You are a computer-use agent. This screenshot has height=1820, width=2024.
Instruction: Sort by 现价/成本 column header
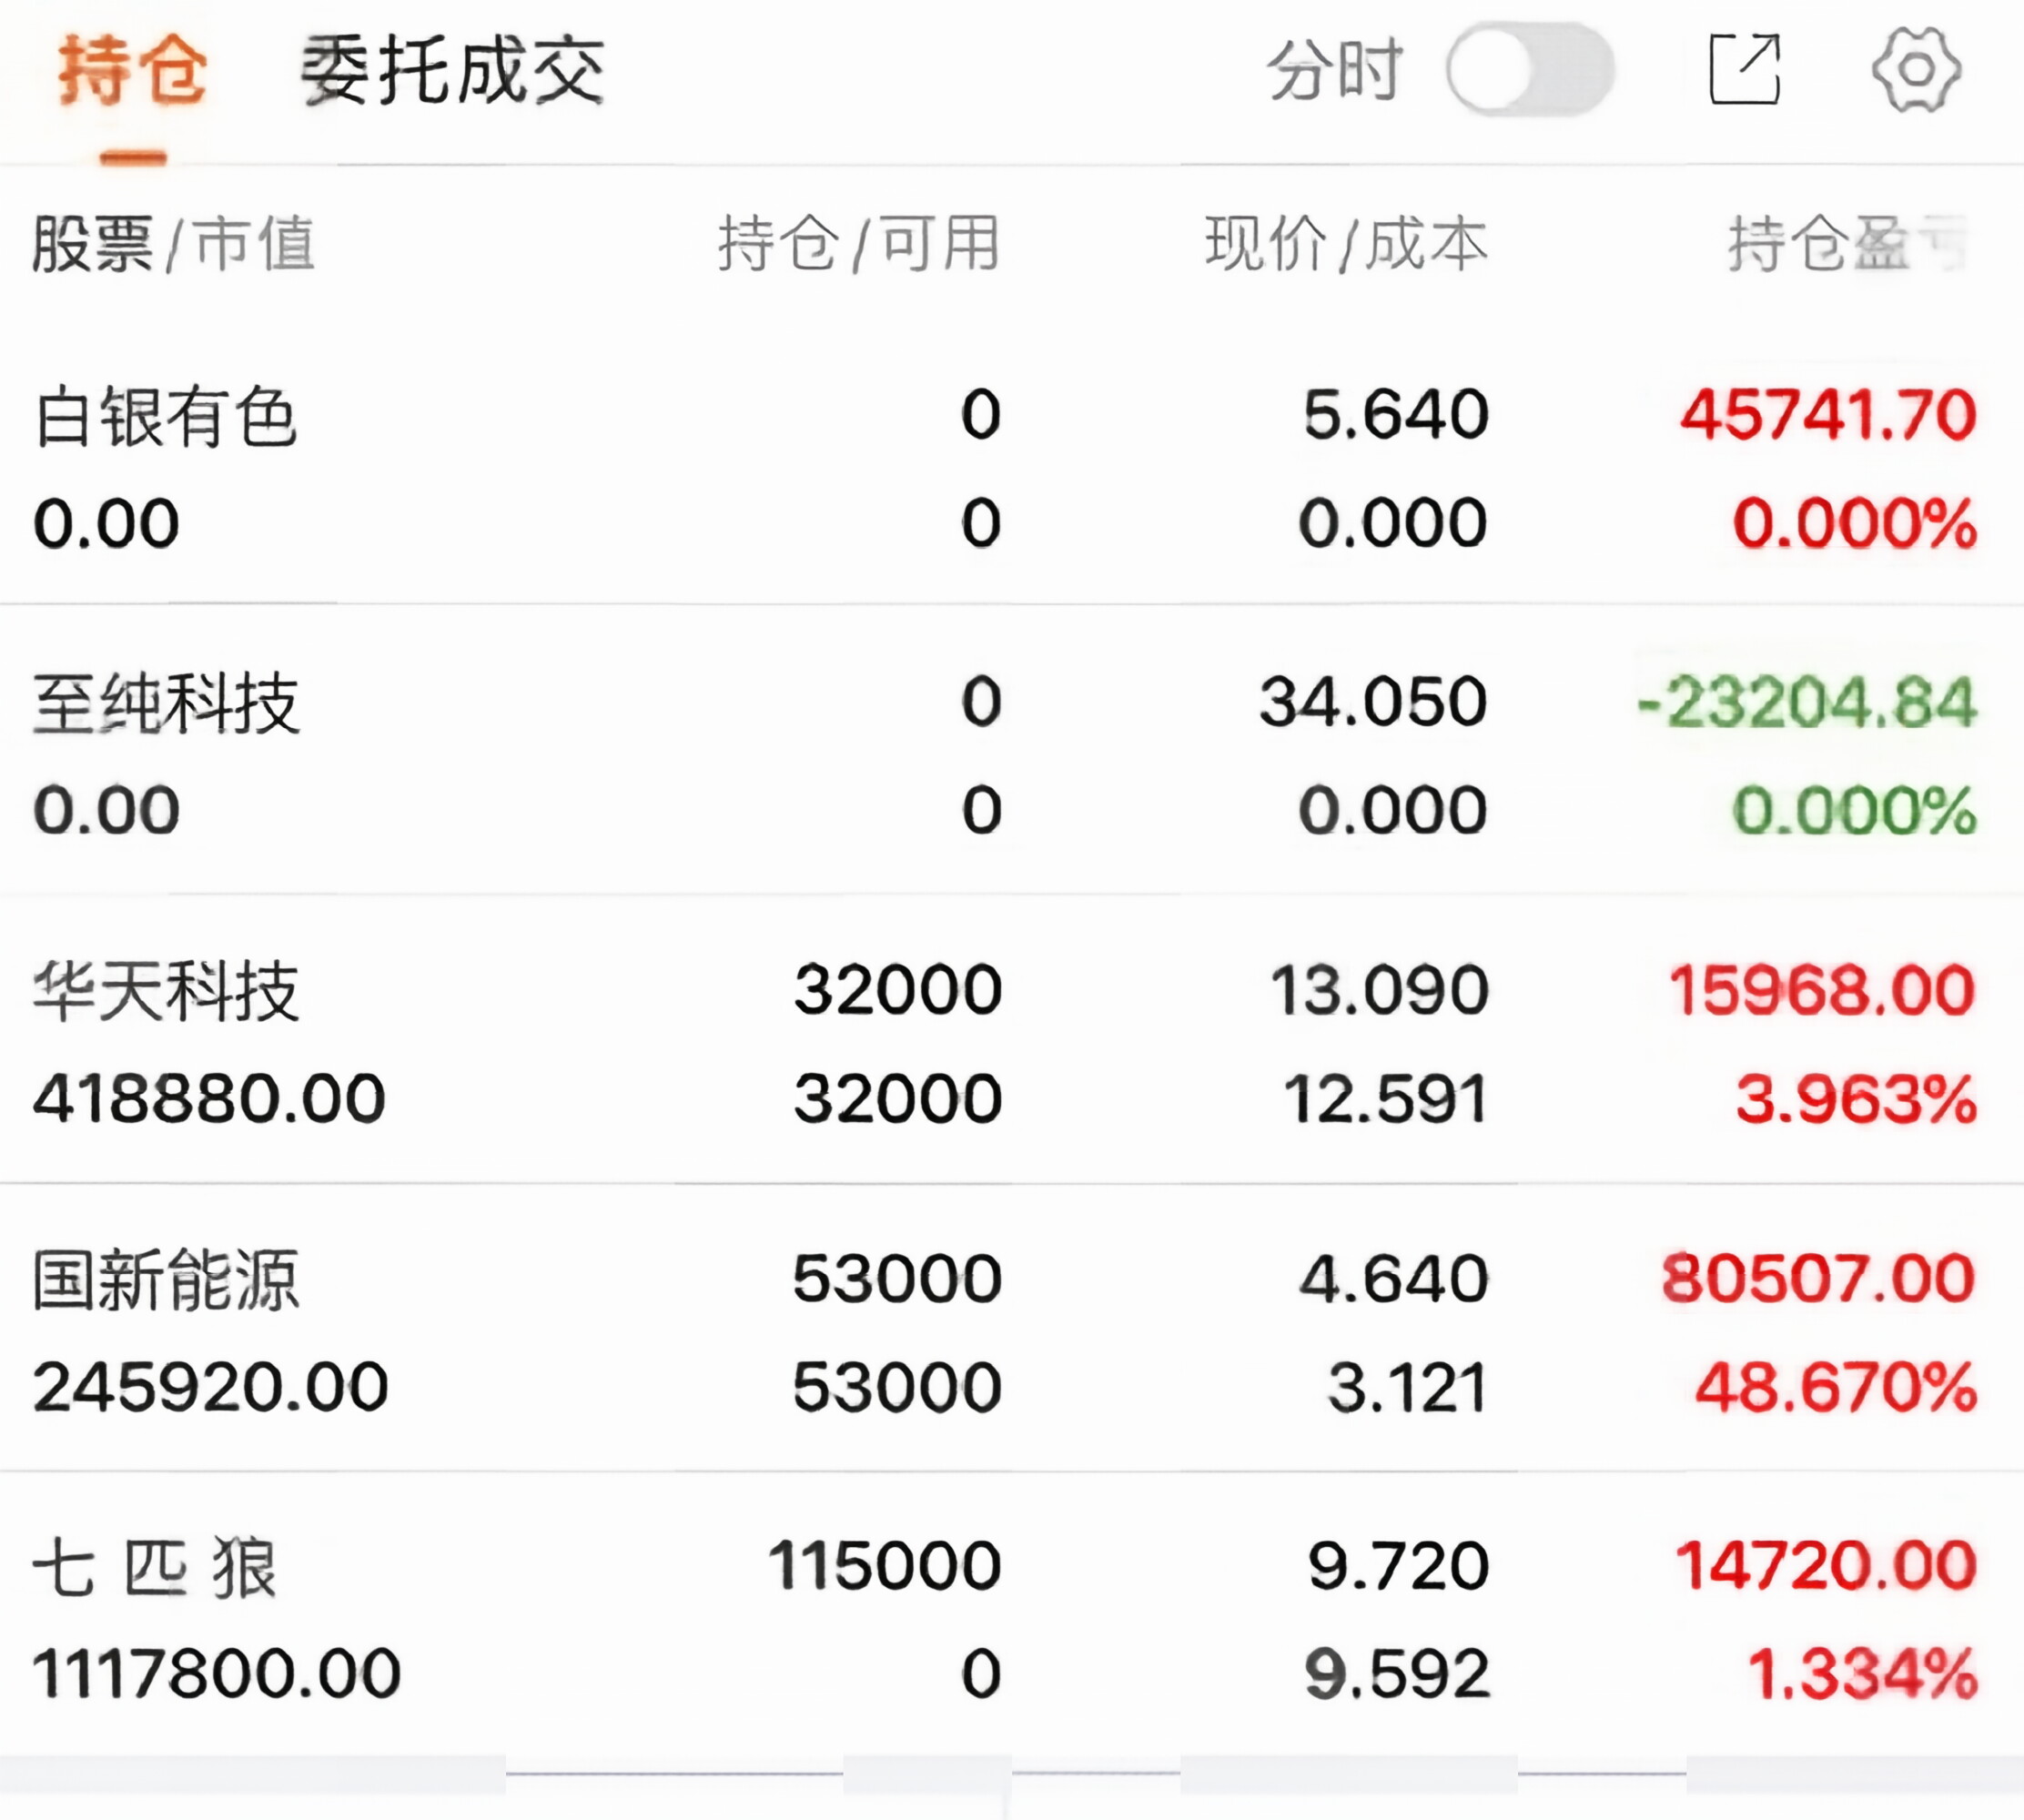point(1345,244)
